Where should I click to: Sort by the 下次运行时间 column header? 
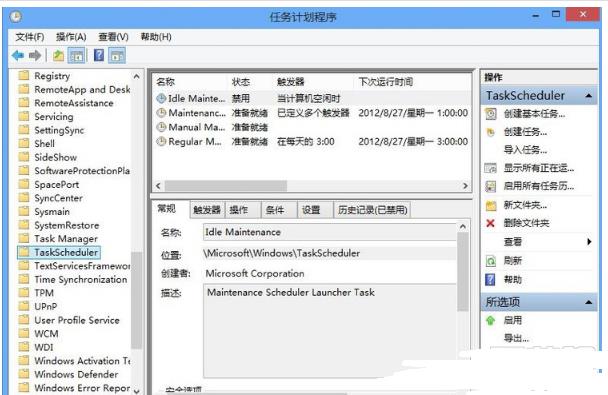pyautogui.click(x=386, y=82)
